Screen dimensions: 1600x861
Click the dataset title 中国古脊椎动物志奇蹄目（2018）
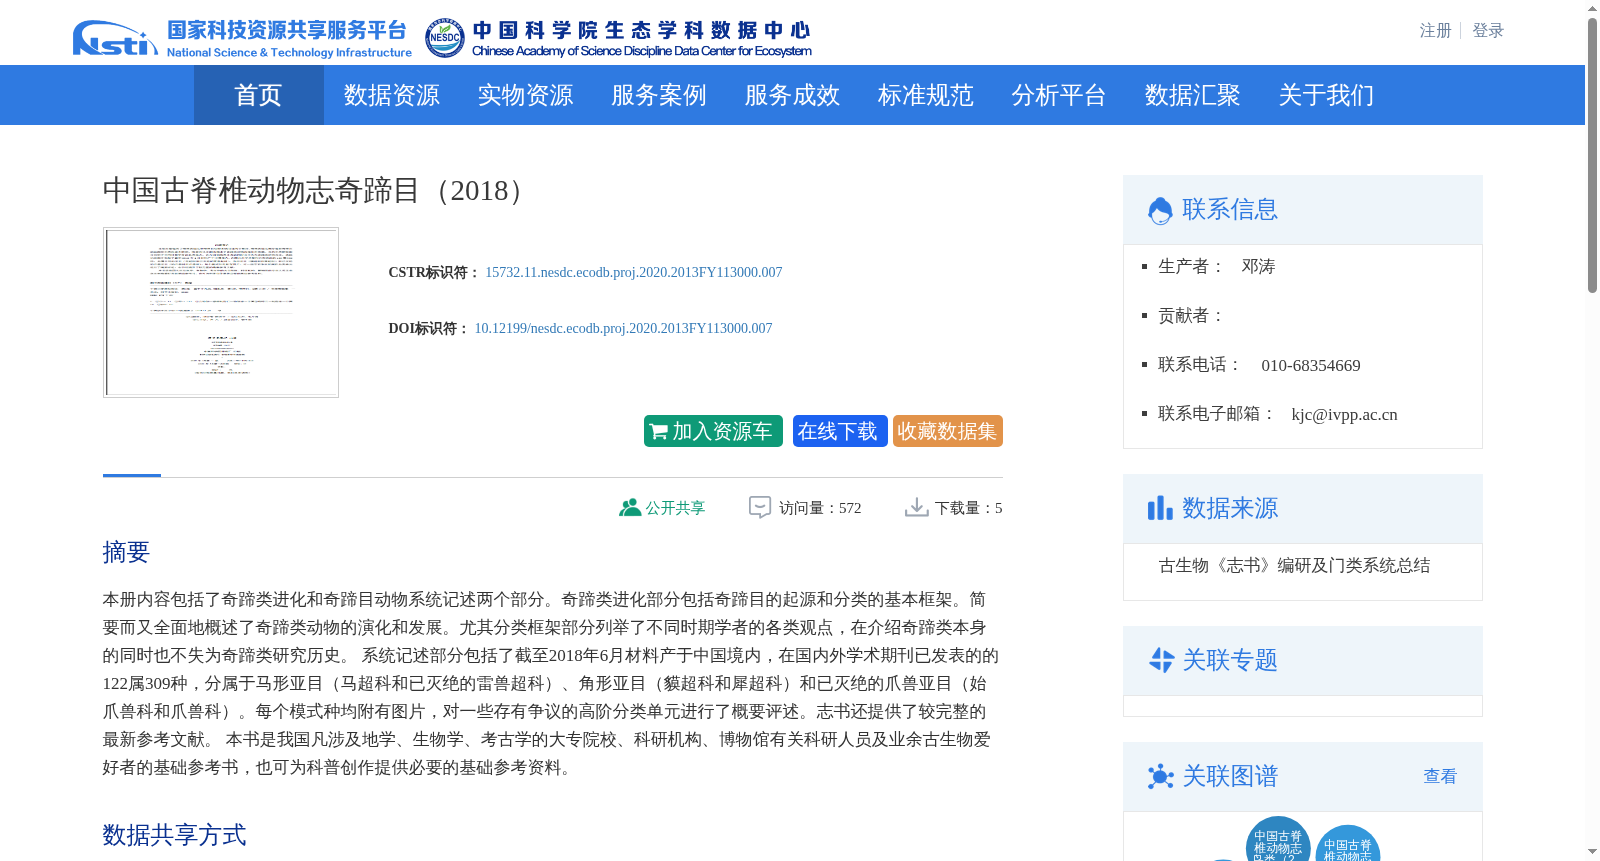318,191
